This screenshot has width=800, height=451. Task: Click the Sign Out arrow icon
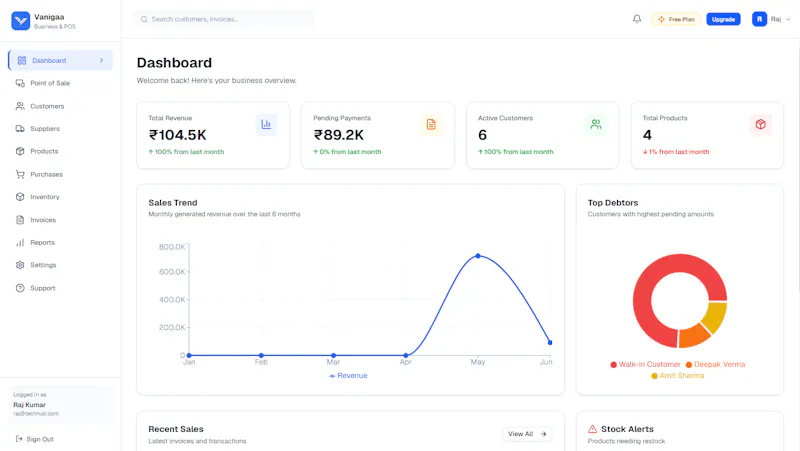19,439
